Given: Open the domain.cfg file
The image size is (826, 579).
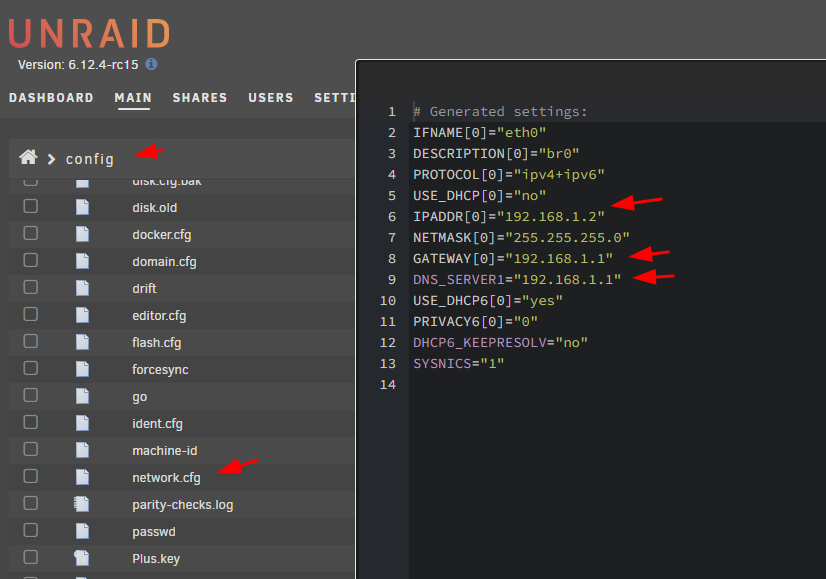Looking at the screenshot, I should (x=164, y=262).
